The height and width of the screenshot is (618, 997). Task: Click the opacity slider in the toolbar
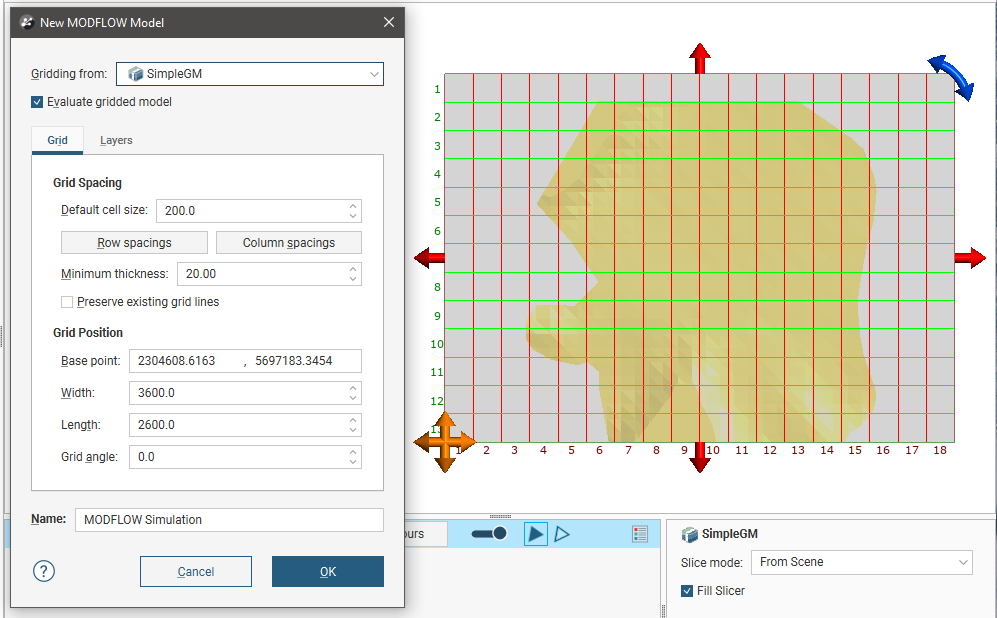[489, 534]
